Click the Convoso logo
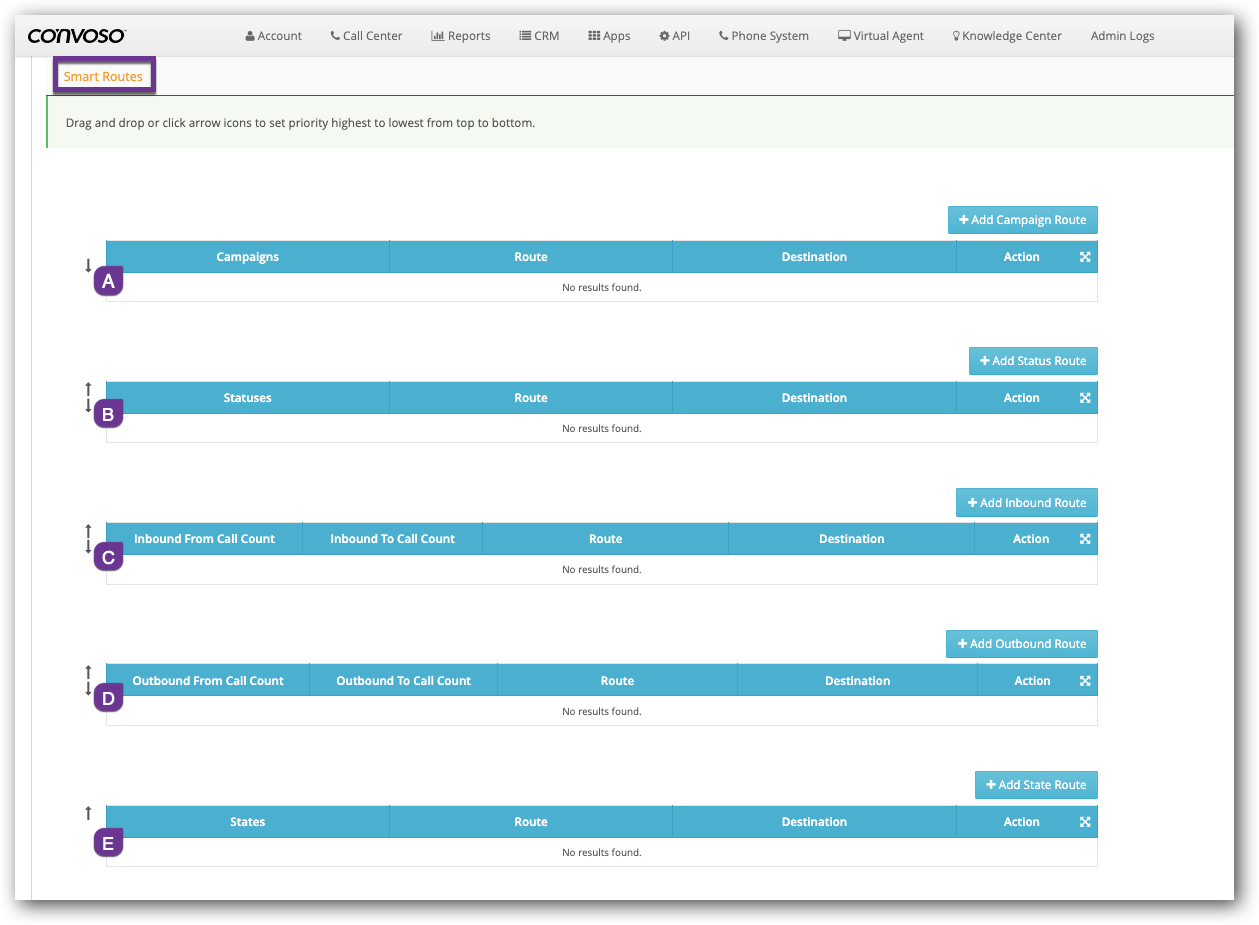This screenshot has width=1259, height=925. 77,36
